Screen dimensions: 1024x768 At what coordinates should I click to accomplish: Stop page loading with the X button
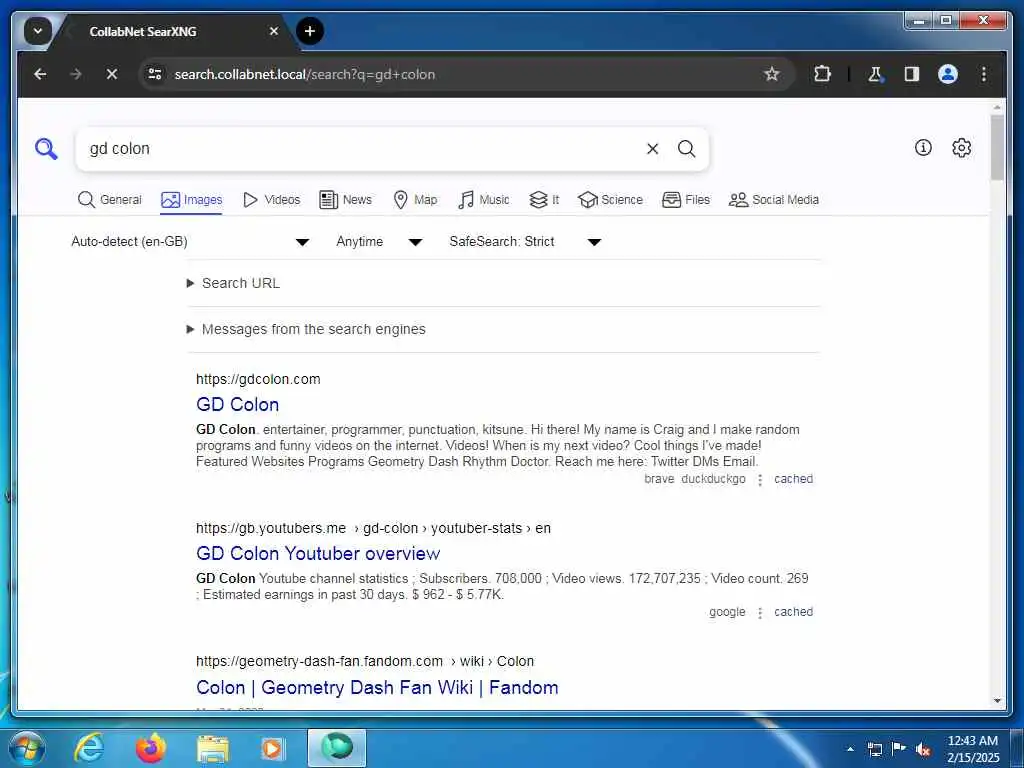point(112,74)
